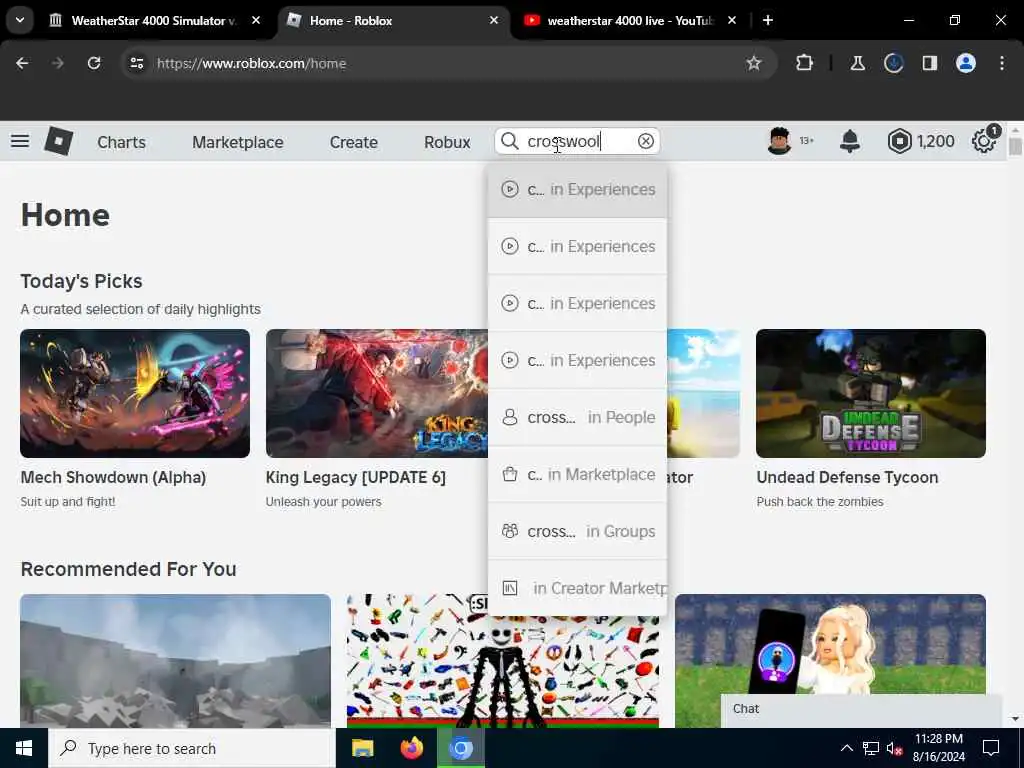Viewport: 1024px width, 768px height.
Task: Open the Roblox hamburger navigation menu
Action: pos(20,141)
